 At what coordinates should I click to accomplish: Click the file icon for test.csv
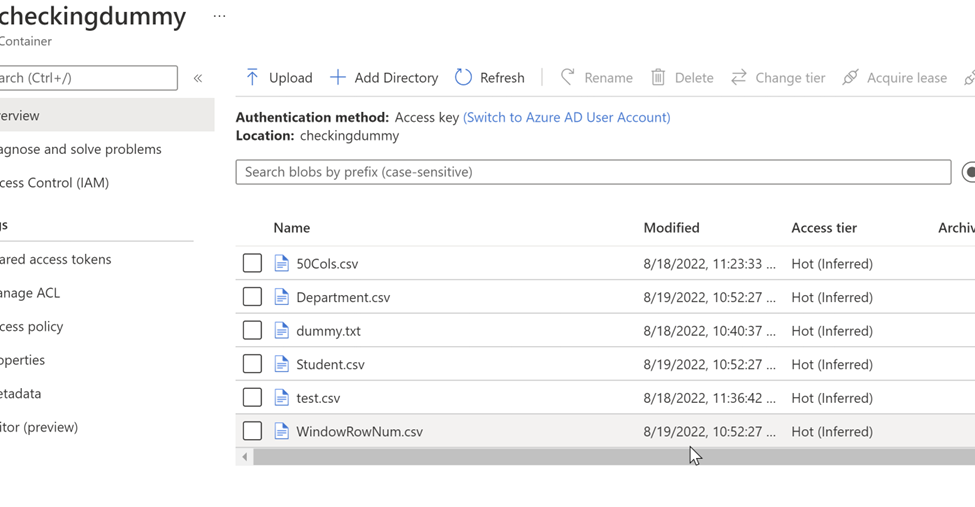coord(282,398)
